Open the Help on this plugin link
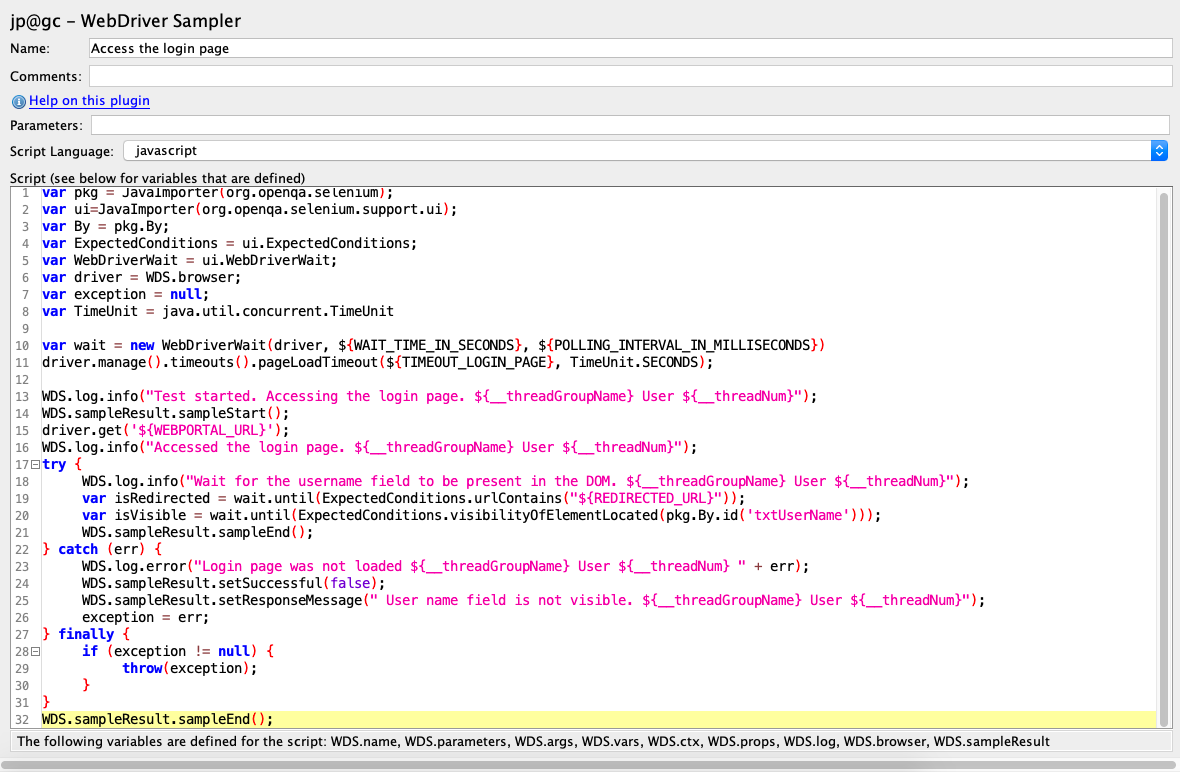Viewport: 1180px width, 772px height. (89, 101)
